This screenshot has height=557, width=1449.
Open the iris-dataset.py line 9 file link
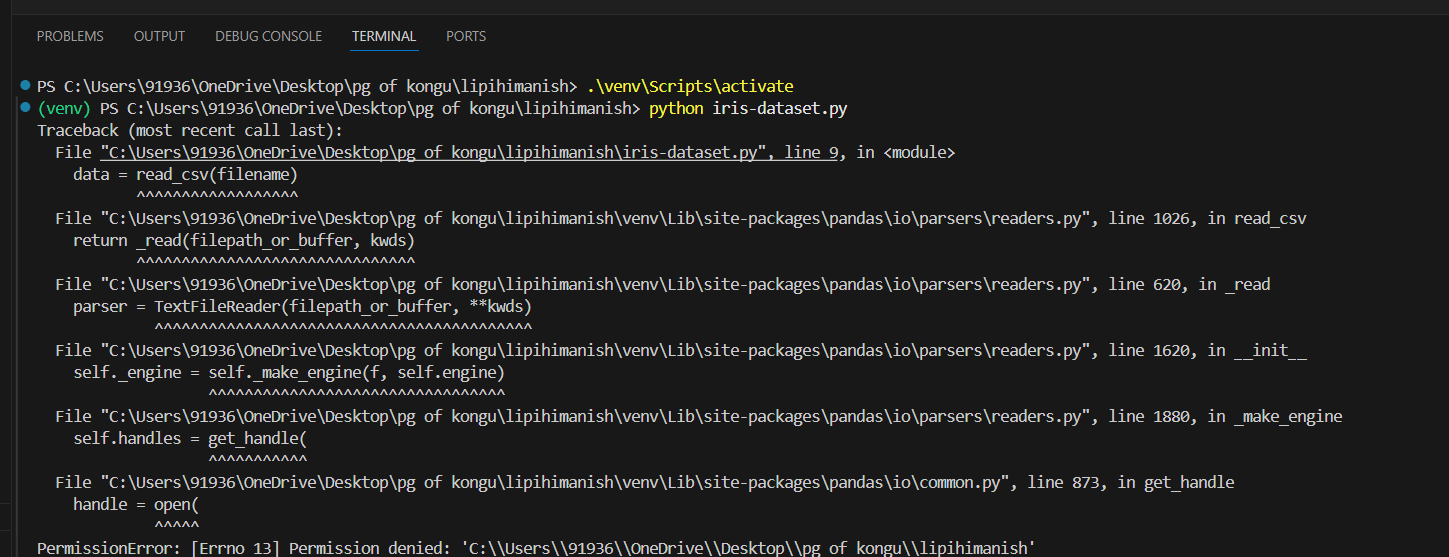[468, 152]
